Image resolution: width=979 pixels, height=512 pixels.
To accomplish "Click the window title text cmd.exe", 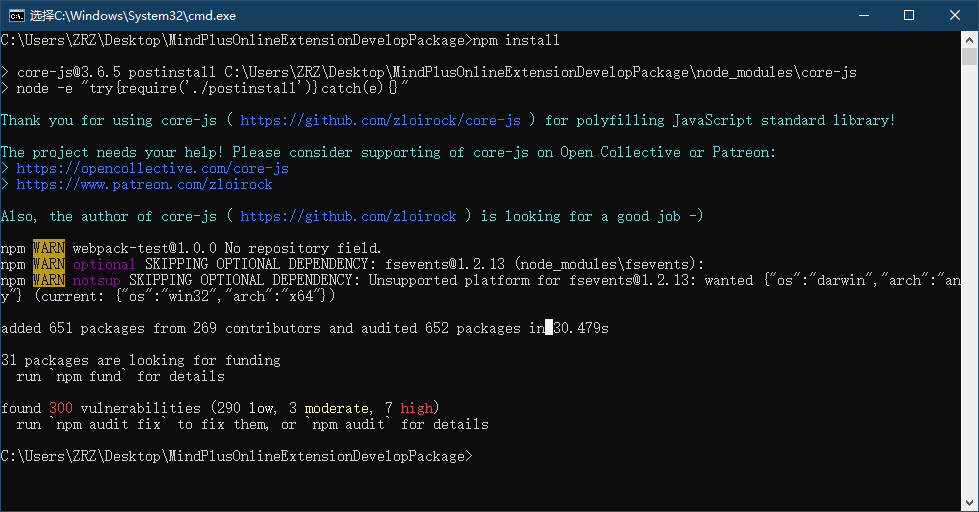I will click(x=133, y=16).
